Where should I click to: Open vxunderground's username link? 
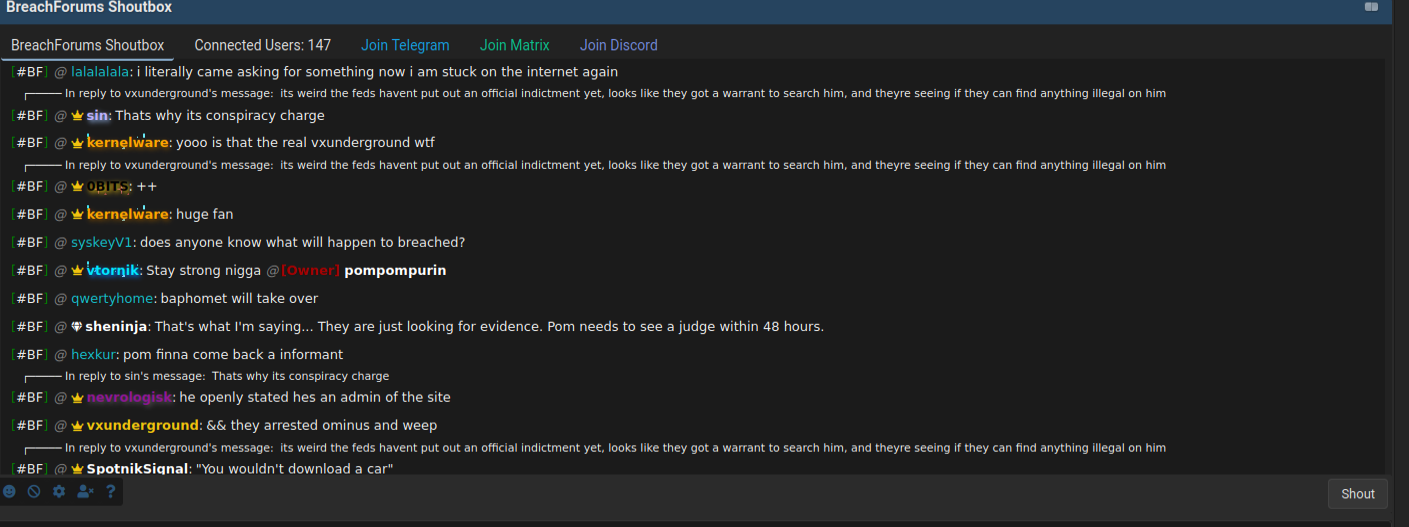(142, 426)
